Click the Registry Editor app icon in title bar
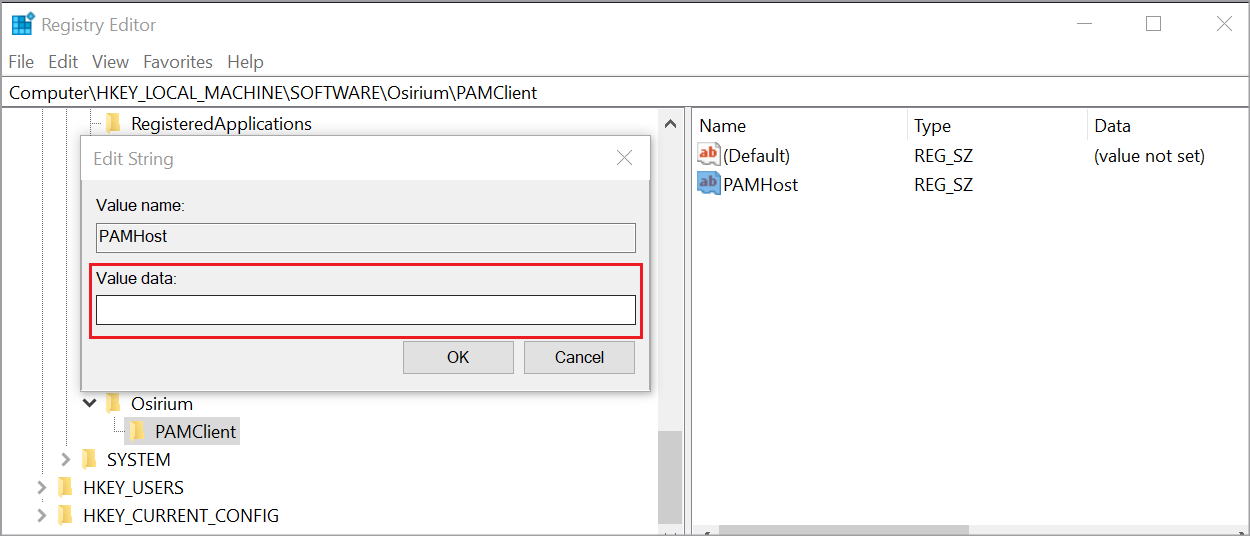 pos(22,24)
